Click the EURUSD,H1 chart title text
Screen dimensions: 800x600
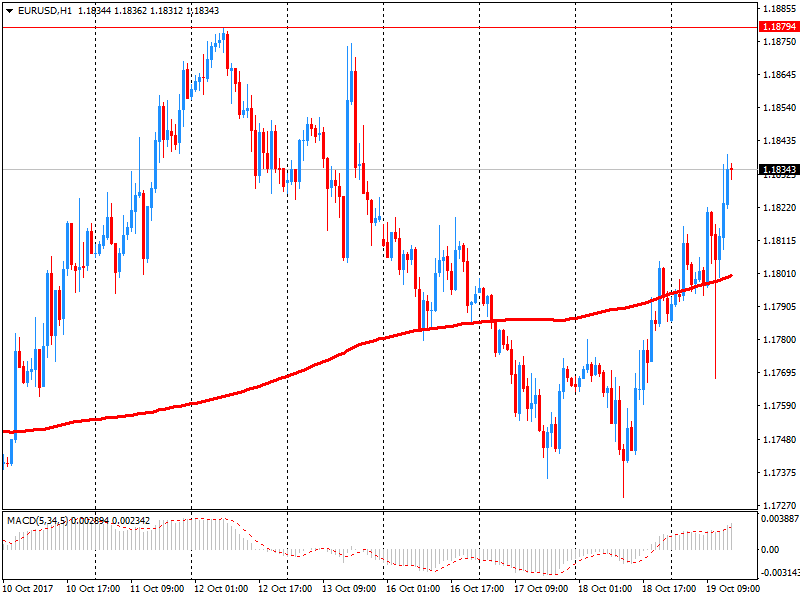tap(44, 11)
